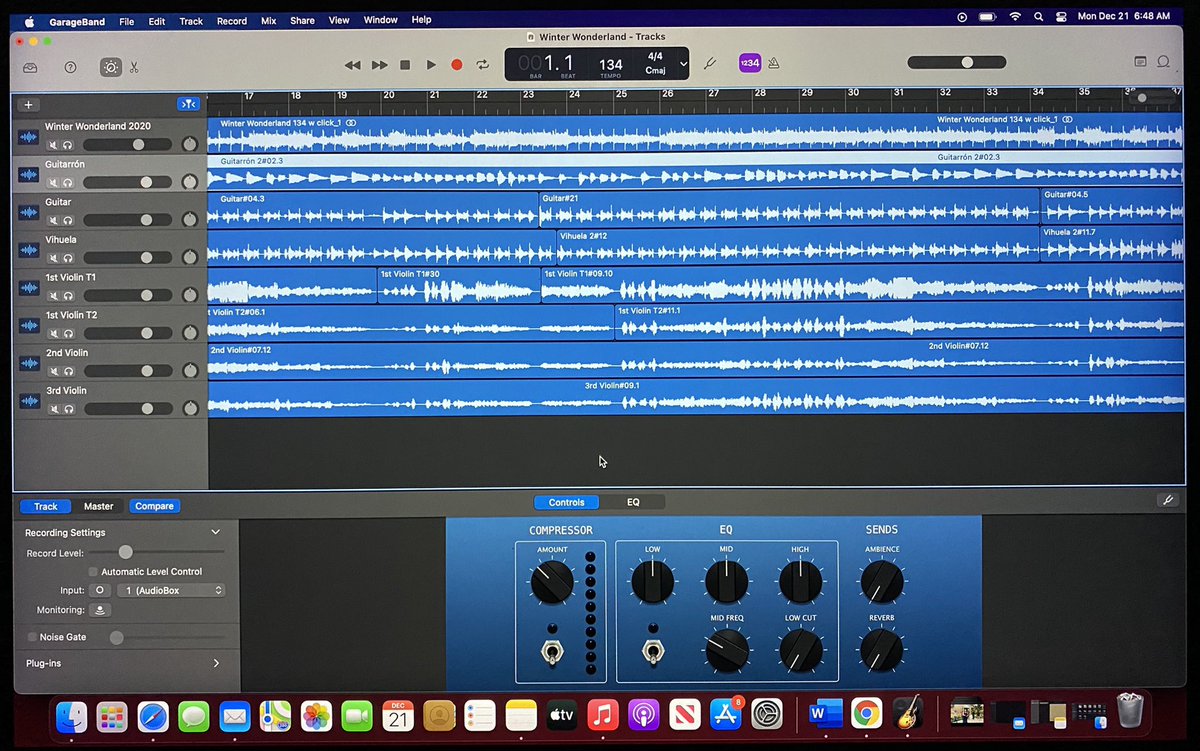Image resolution: width=1200 pixels, height=751 pixels.
Task: Mute the 2nd Violin track
Action: coord(54,371)
